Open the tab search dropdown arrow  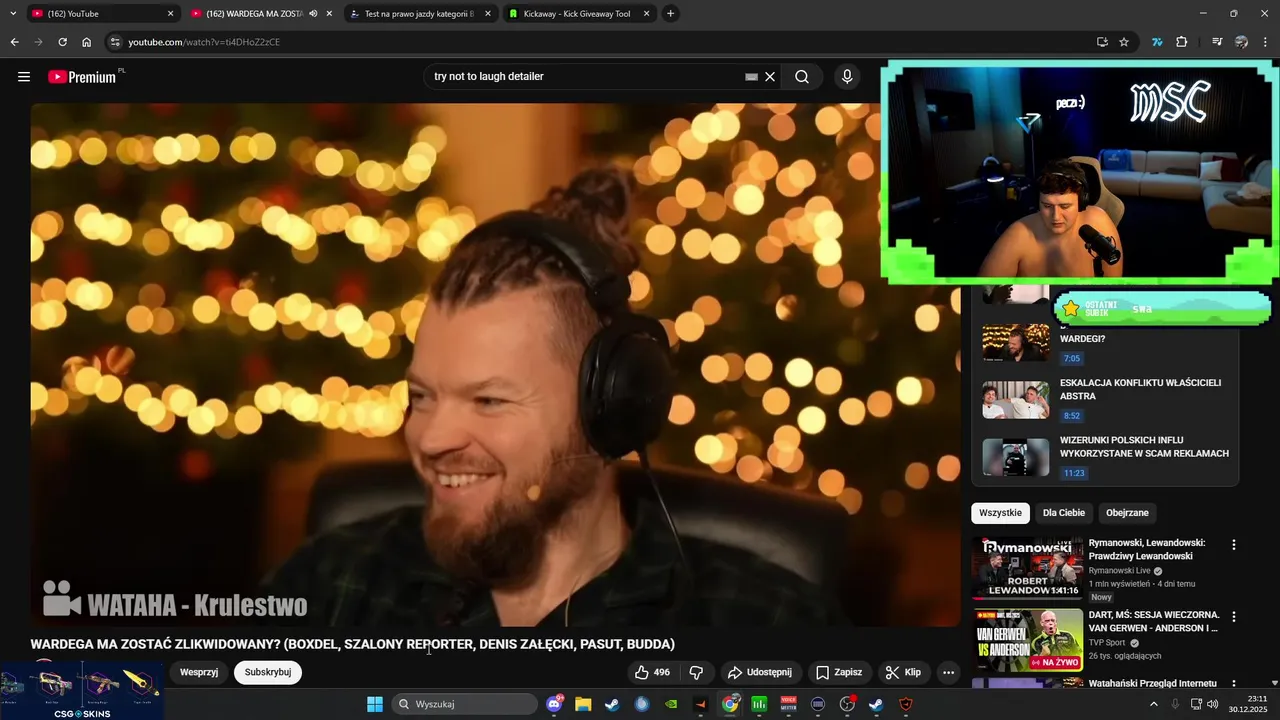[x=13, y=14]
